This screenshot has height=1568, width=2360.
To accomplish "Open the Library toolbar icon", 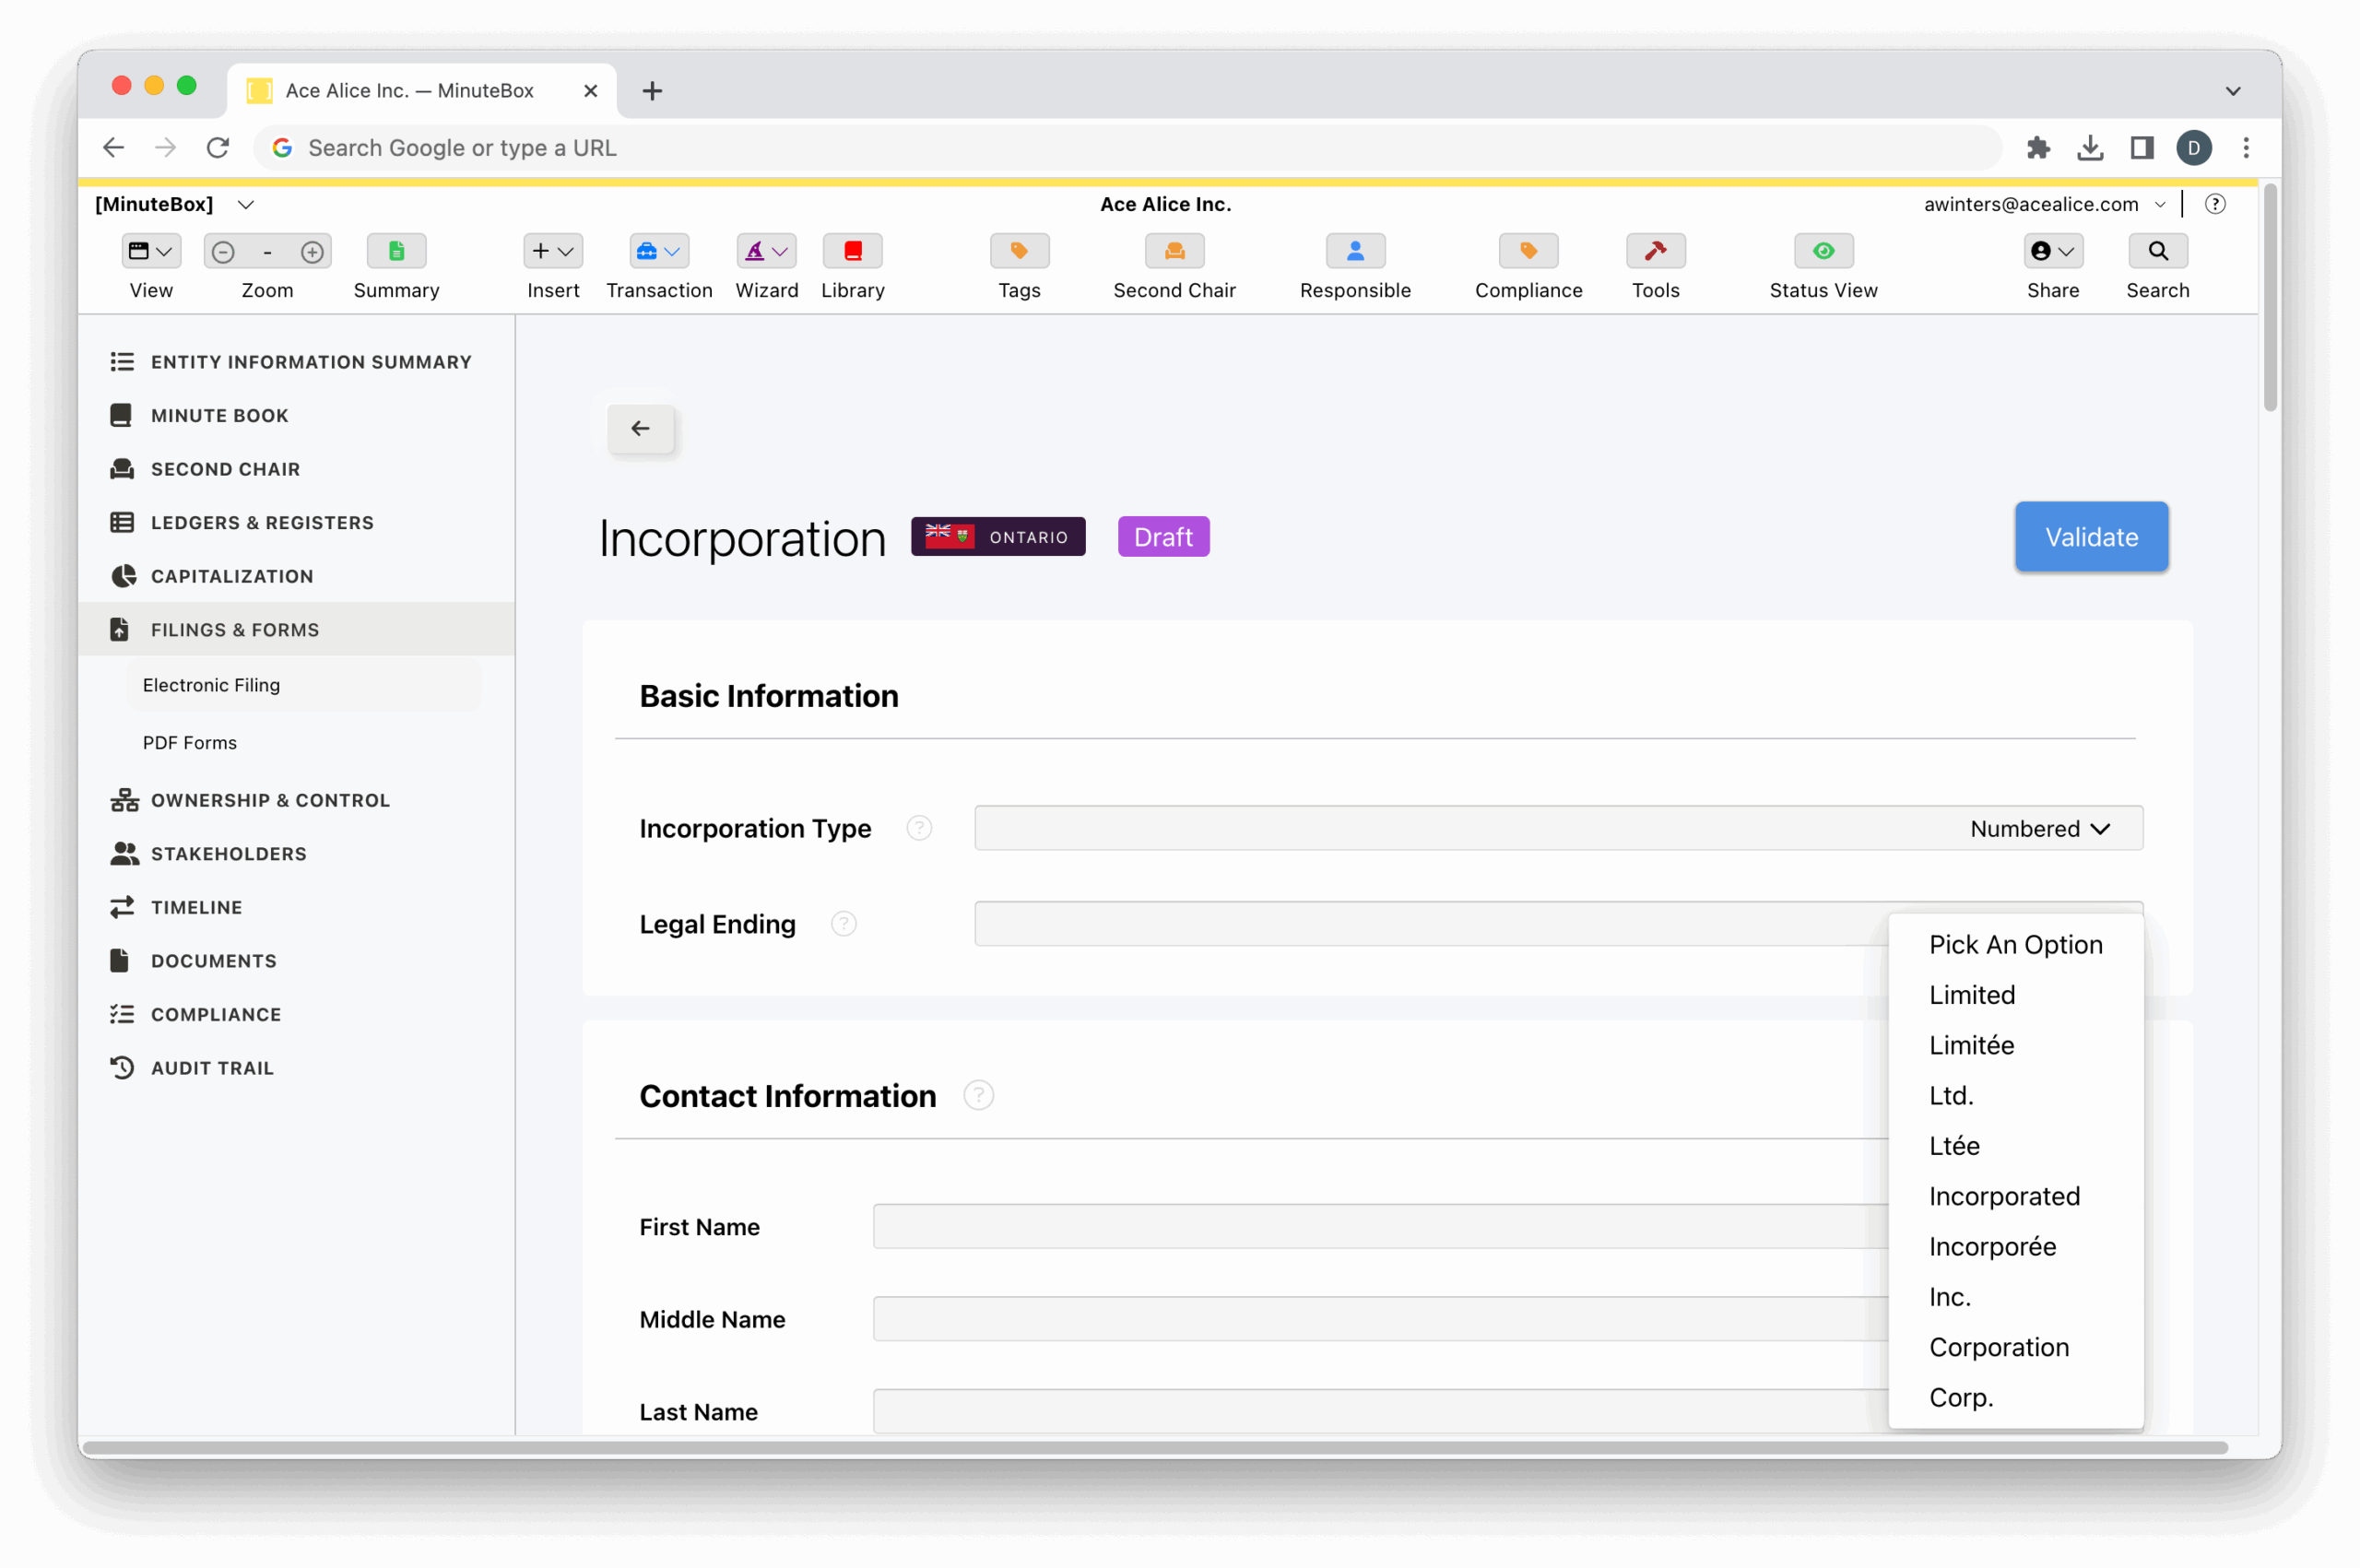I will 852,251.
